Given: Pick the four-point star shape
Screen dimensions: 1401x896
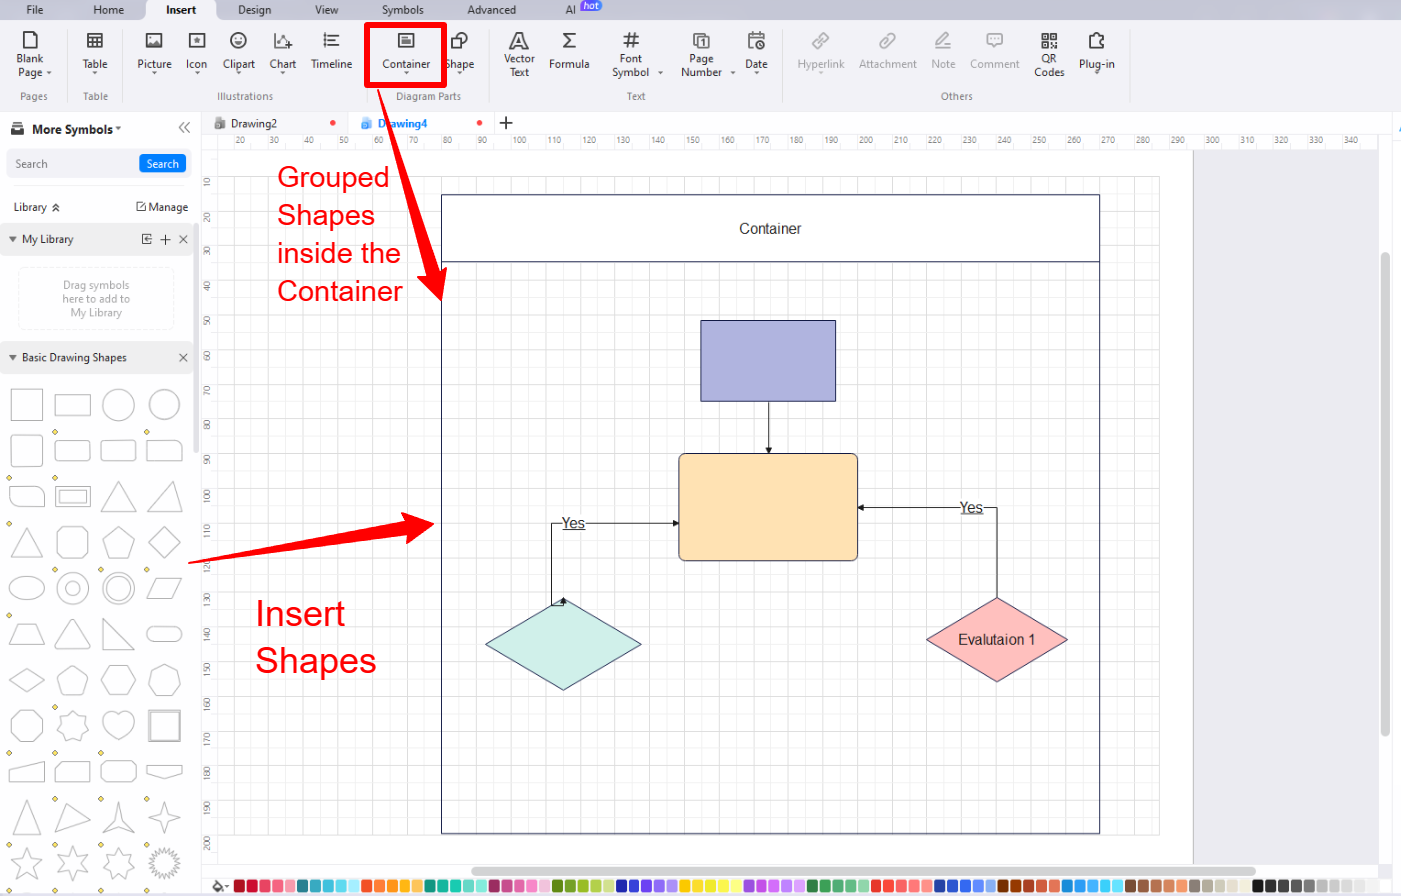Looking at the screenshot, I should pyautogui.click(x=164, y=817).
